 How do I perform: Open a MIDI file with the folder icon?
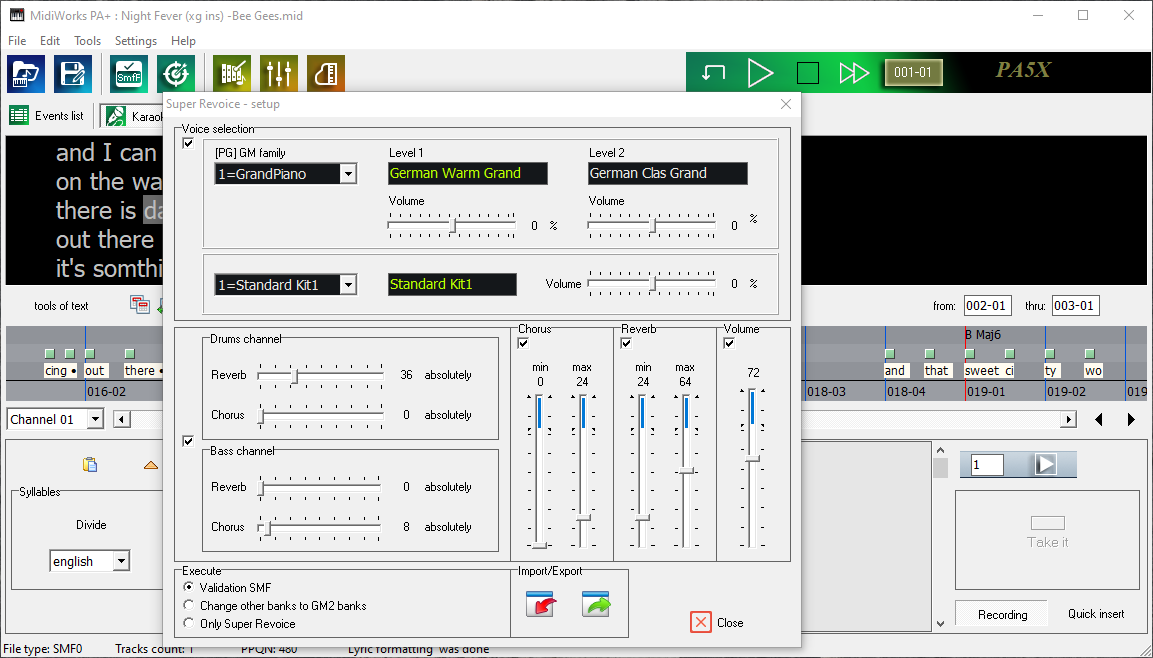pos(25,73)
